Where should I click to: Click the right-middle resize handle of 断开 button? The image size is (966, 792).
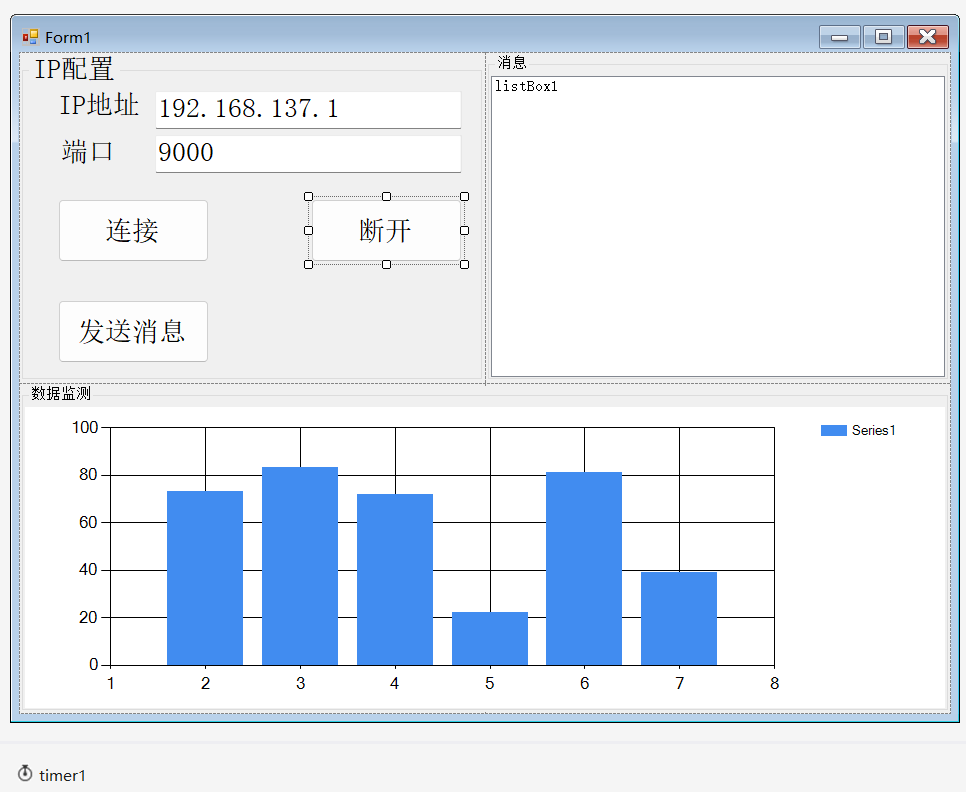pos(464,231)
